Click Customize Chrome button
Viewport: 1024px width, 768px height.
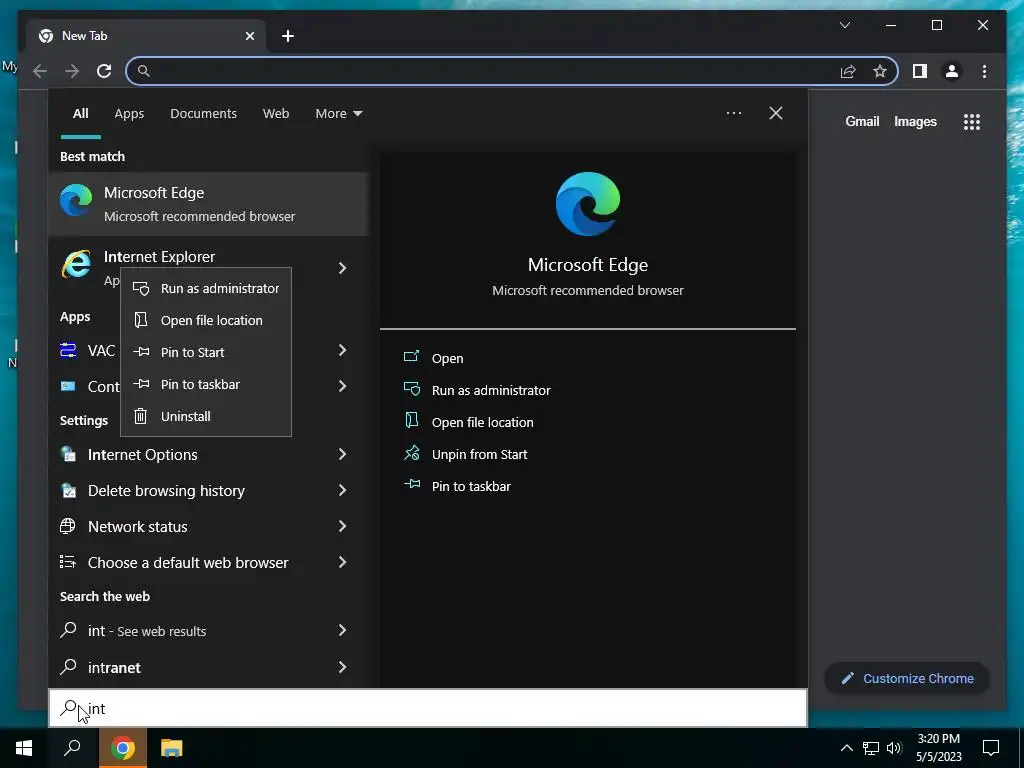click(x=907, y=679)
